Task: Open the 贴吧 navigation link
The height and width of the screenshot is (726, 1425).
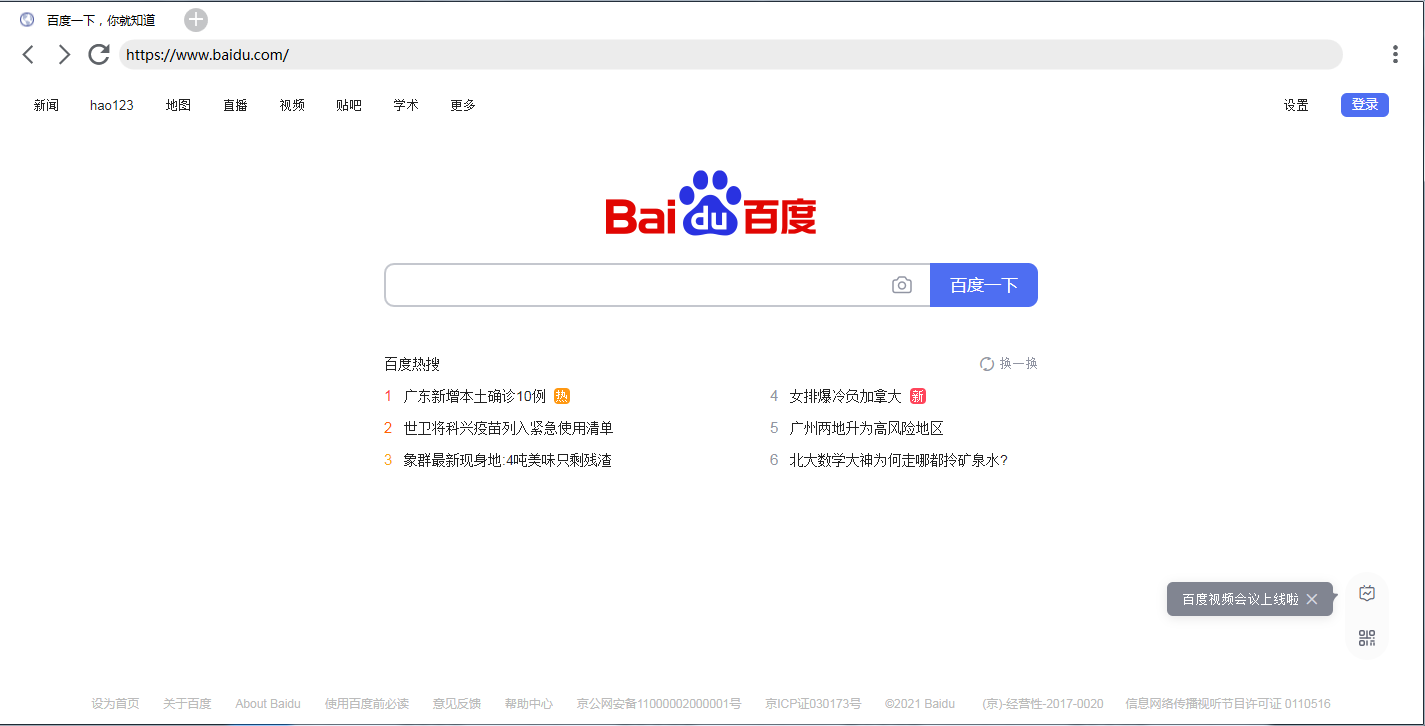Action: (x=349, y=105)
